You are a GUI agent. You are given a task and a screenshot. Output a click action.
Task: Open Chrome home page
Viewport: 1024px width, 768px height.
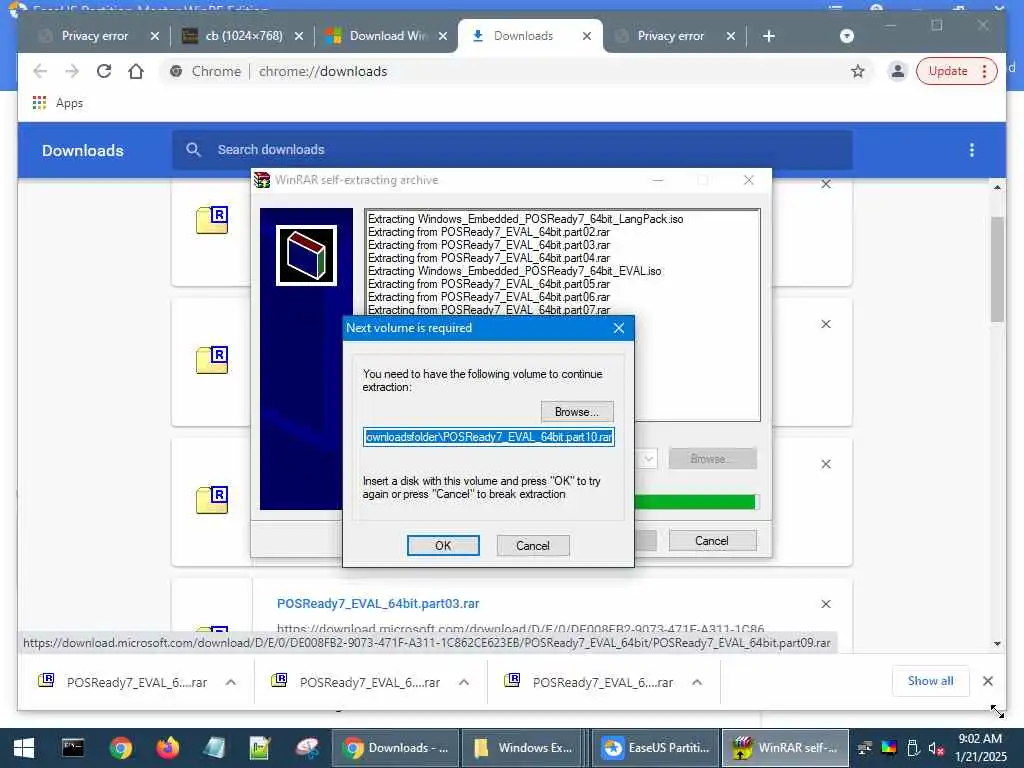[x=136, y=71]
